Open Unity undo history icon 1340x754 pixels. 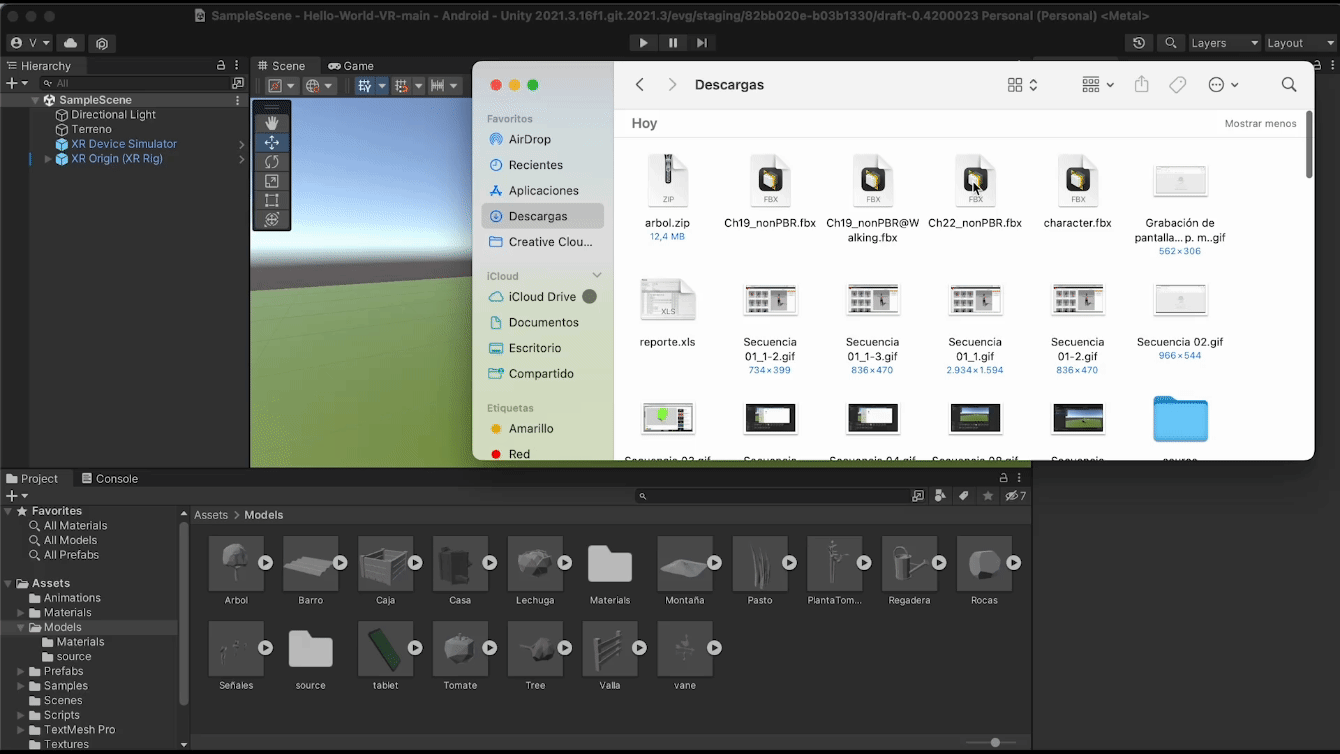click(1138, 43)
